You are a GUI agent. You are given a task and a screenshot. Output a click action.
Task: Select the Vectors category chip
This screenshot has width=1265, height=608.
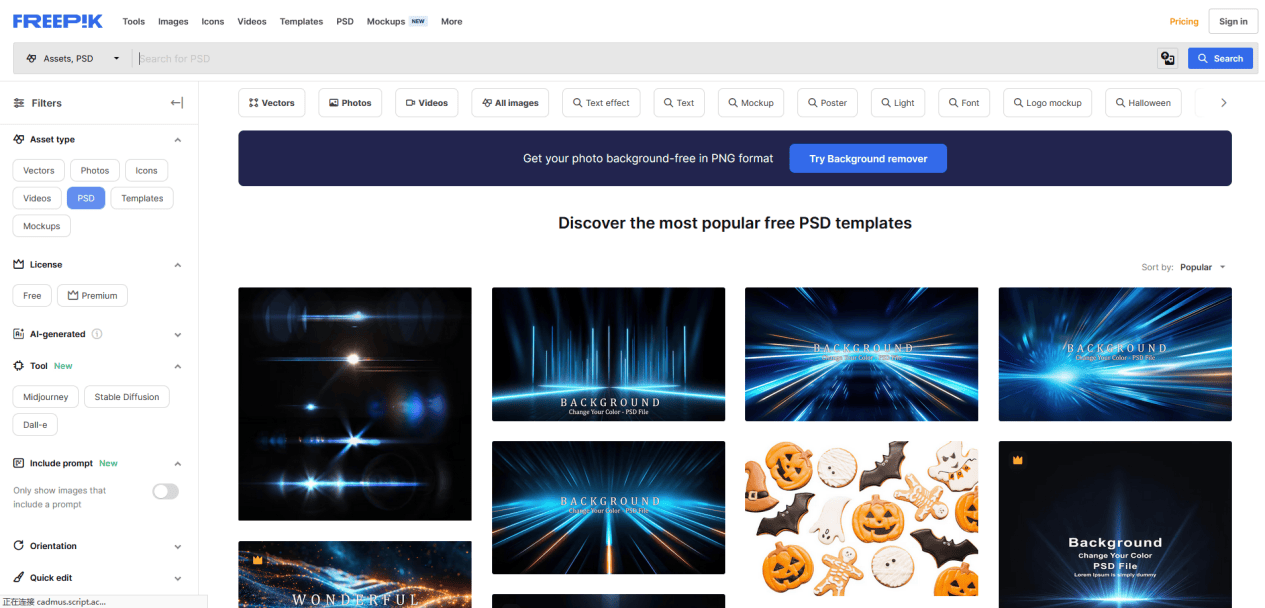pos(271,103)
